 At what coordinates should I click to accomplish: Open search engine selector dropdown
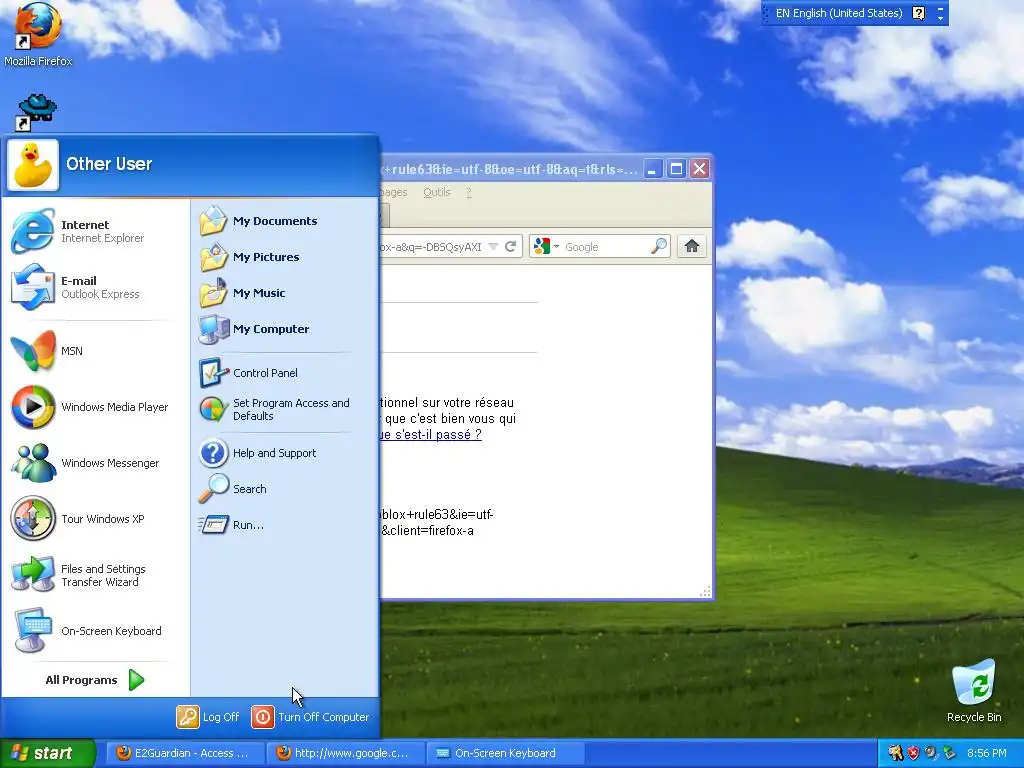click(x=546, y=246)
